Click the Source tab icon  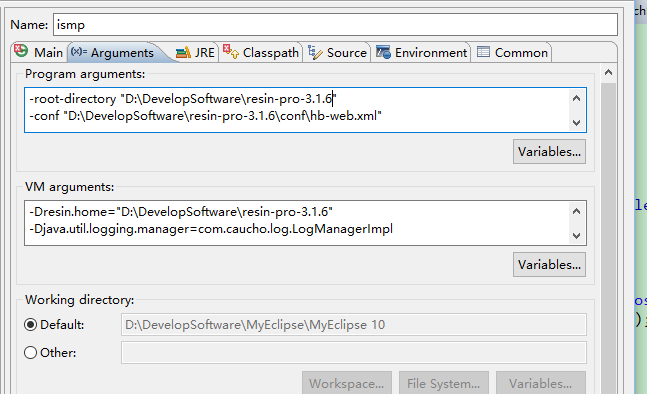click(315, 52)
